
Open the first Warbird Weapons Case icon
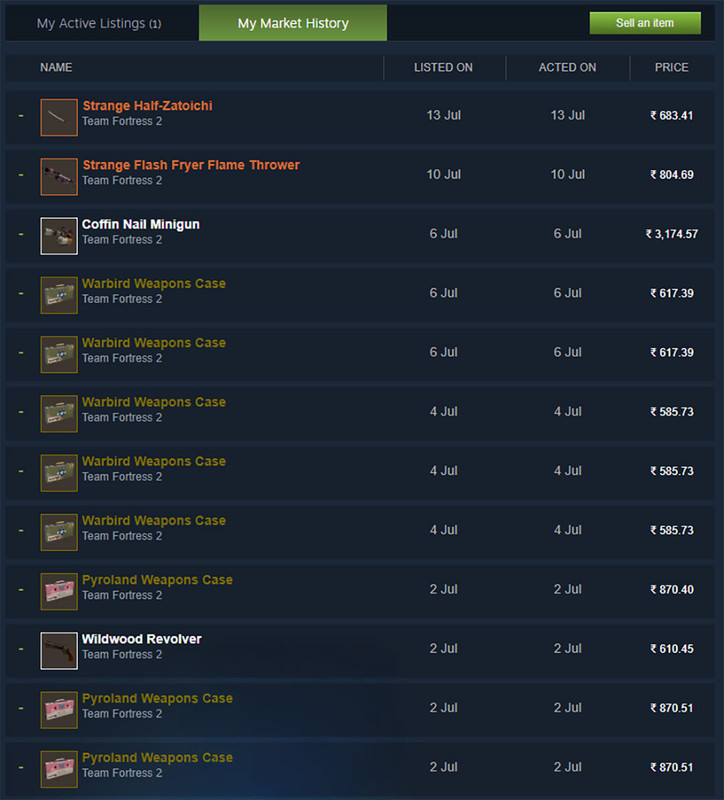click(x=59, y=295)
